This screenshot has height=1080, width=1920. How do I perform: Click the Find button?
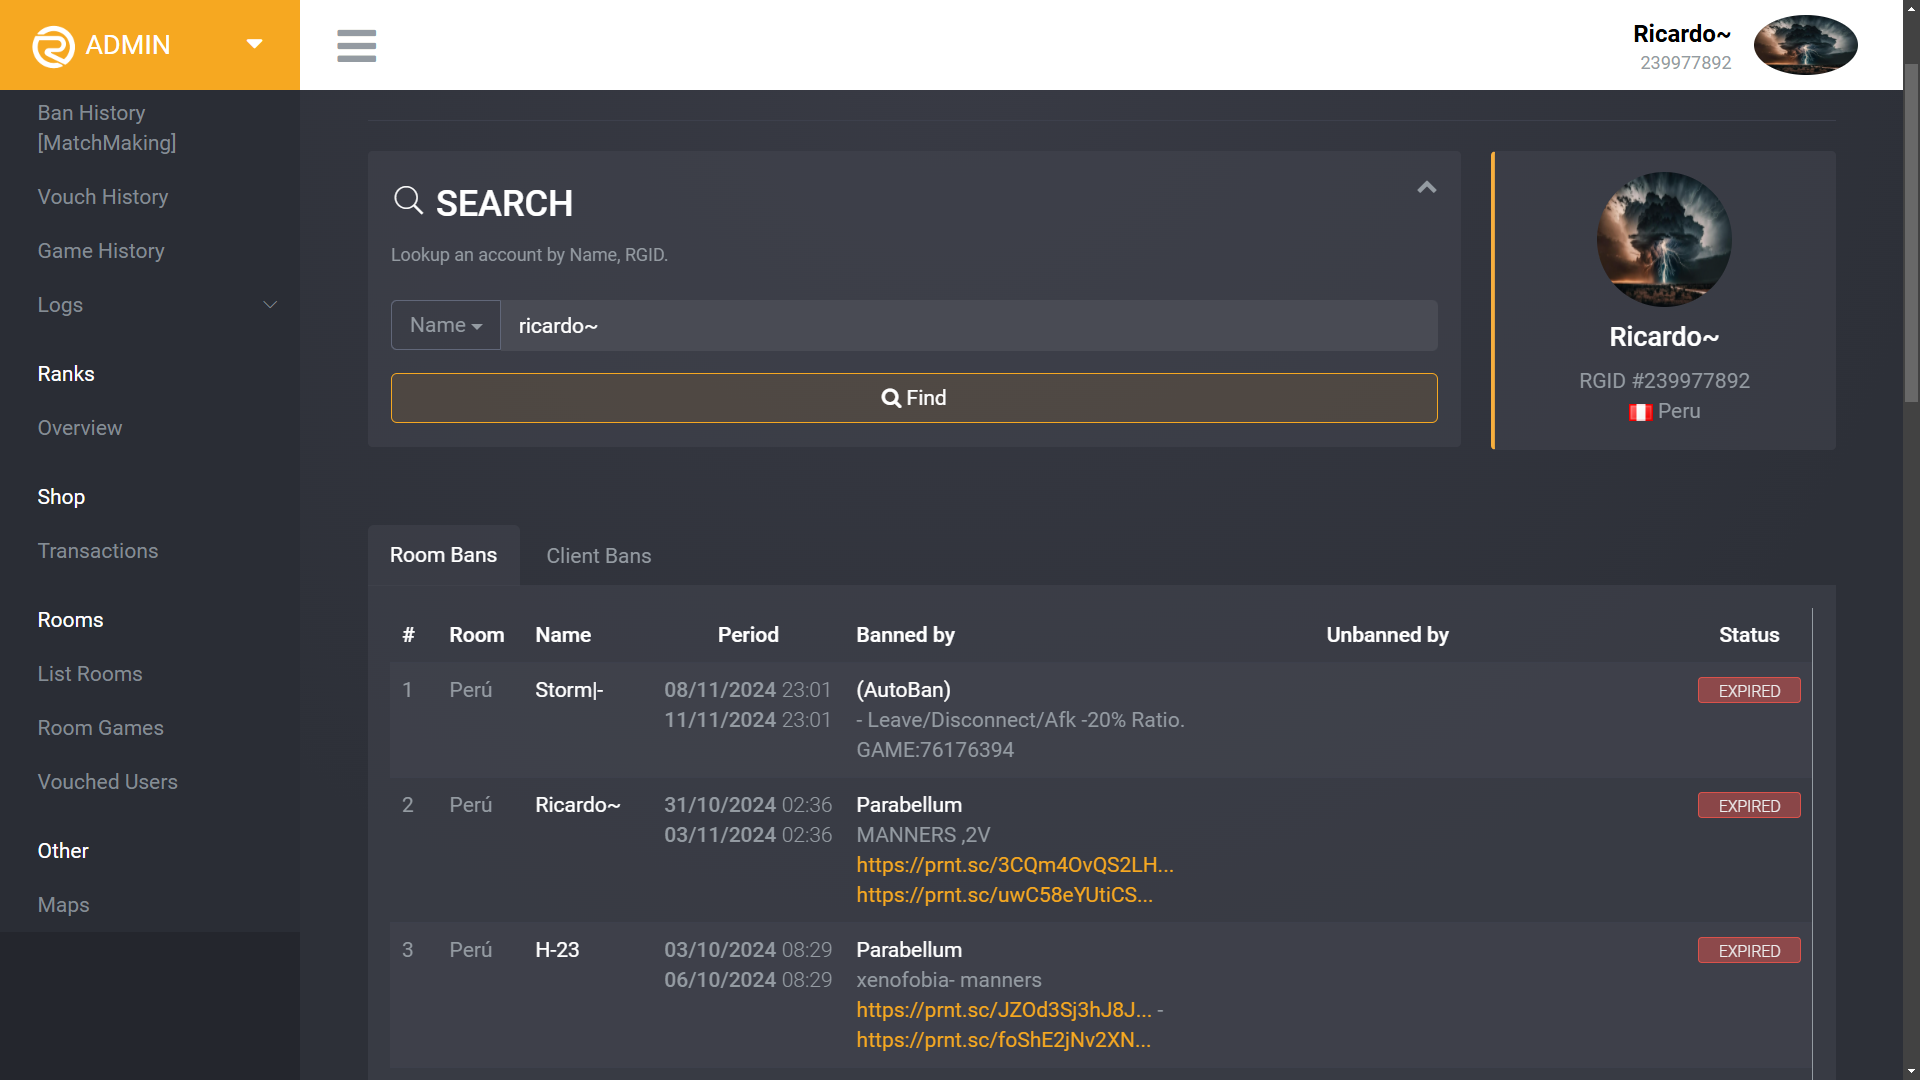coord(914,398)
